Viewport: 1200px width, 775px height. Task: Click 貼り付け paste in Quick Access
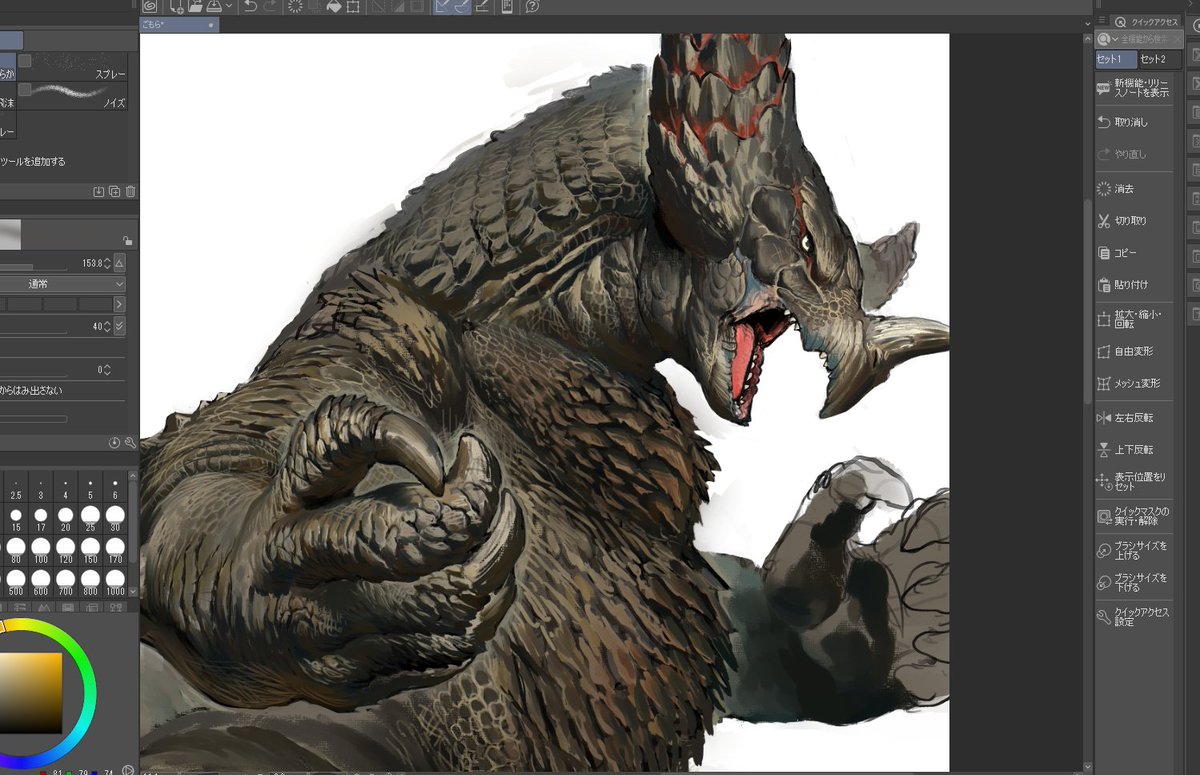point(1136,285)
